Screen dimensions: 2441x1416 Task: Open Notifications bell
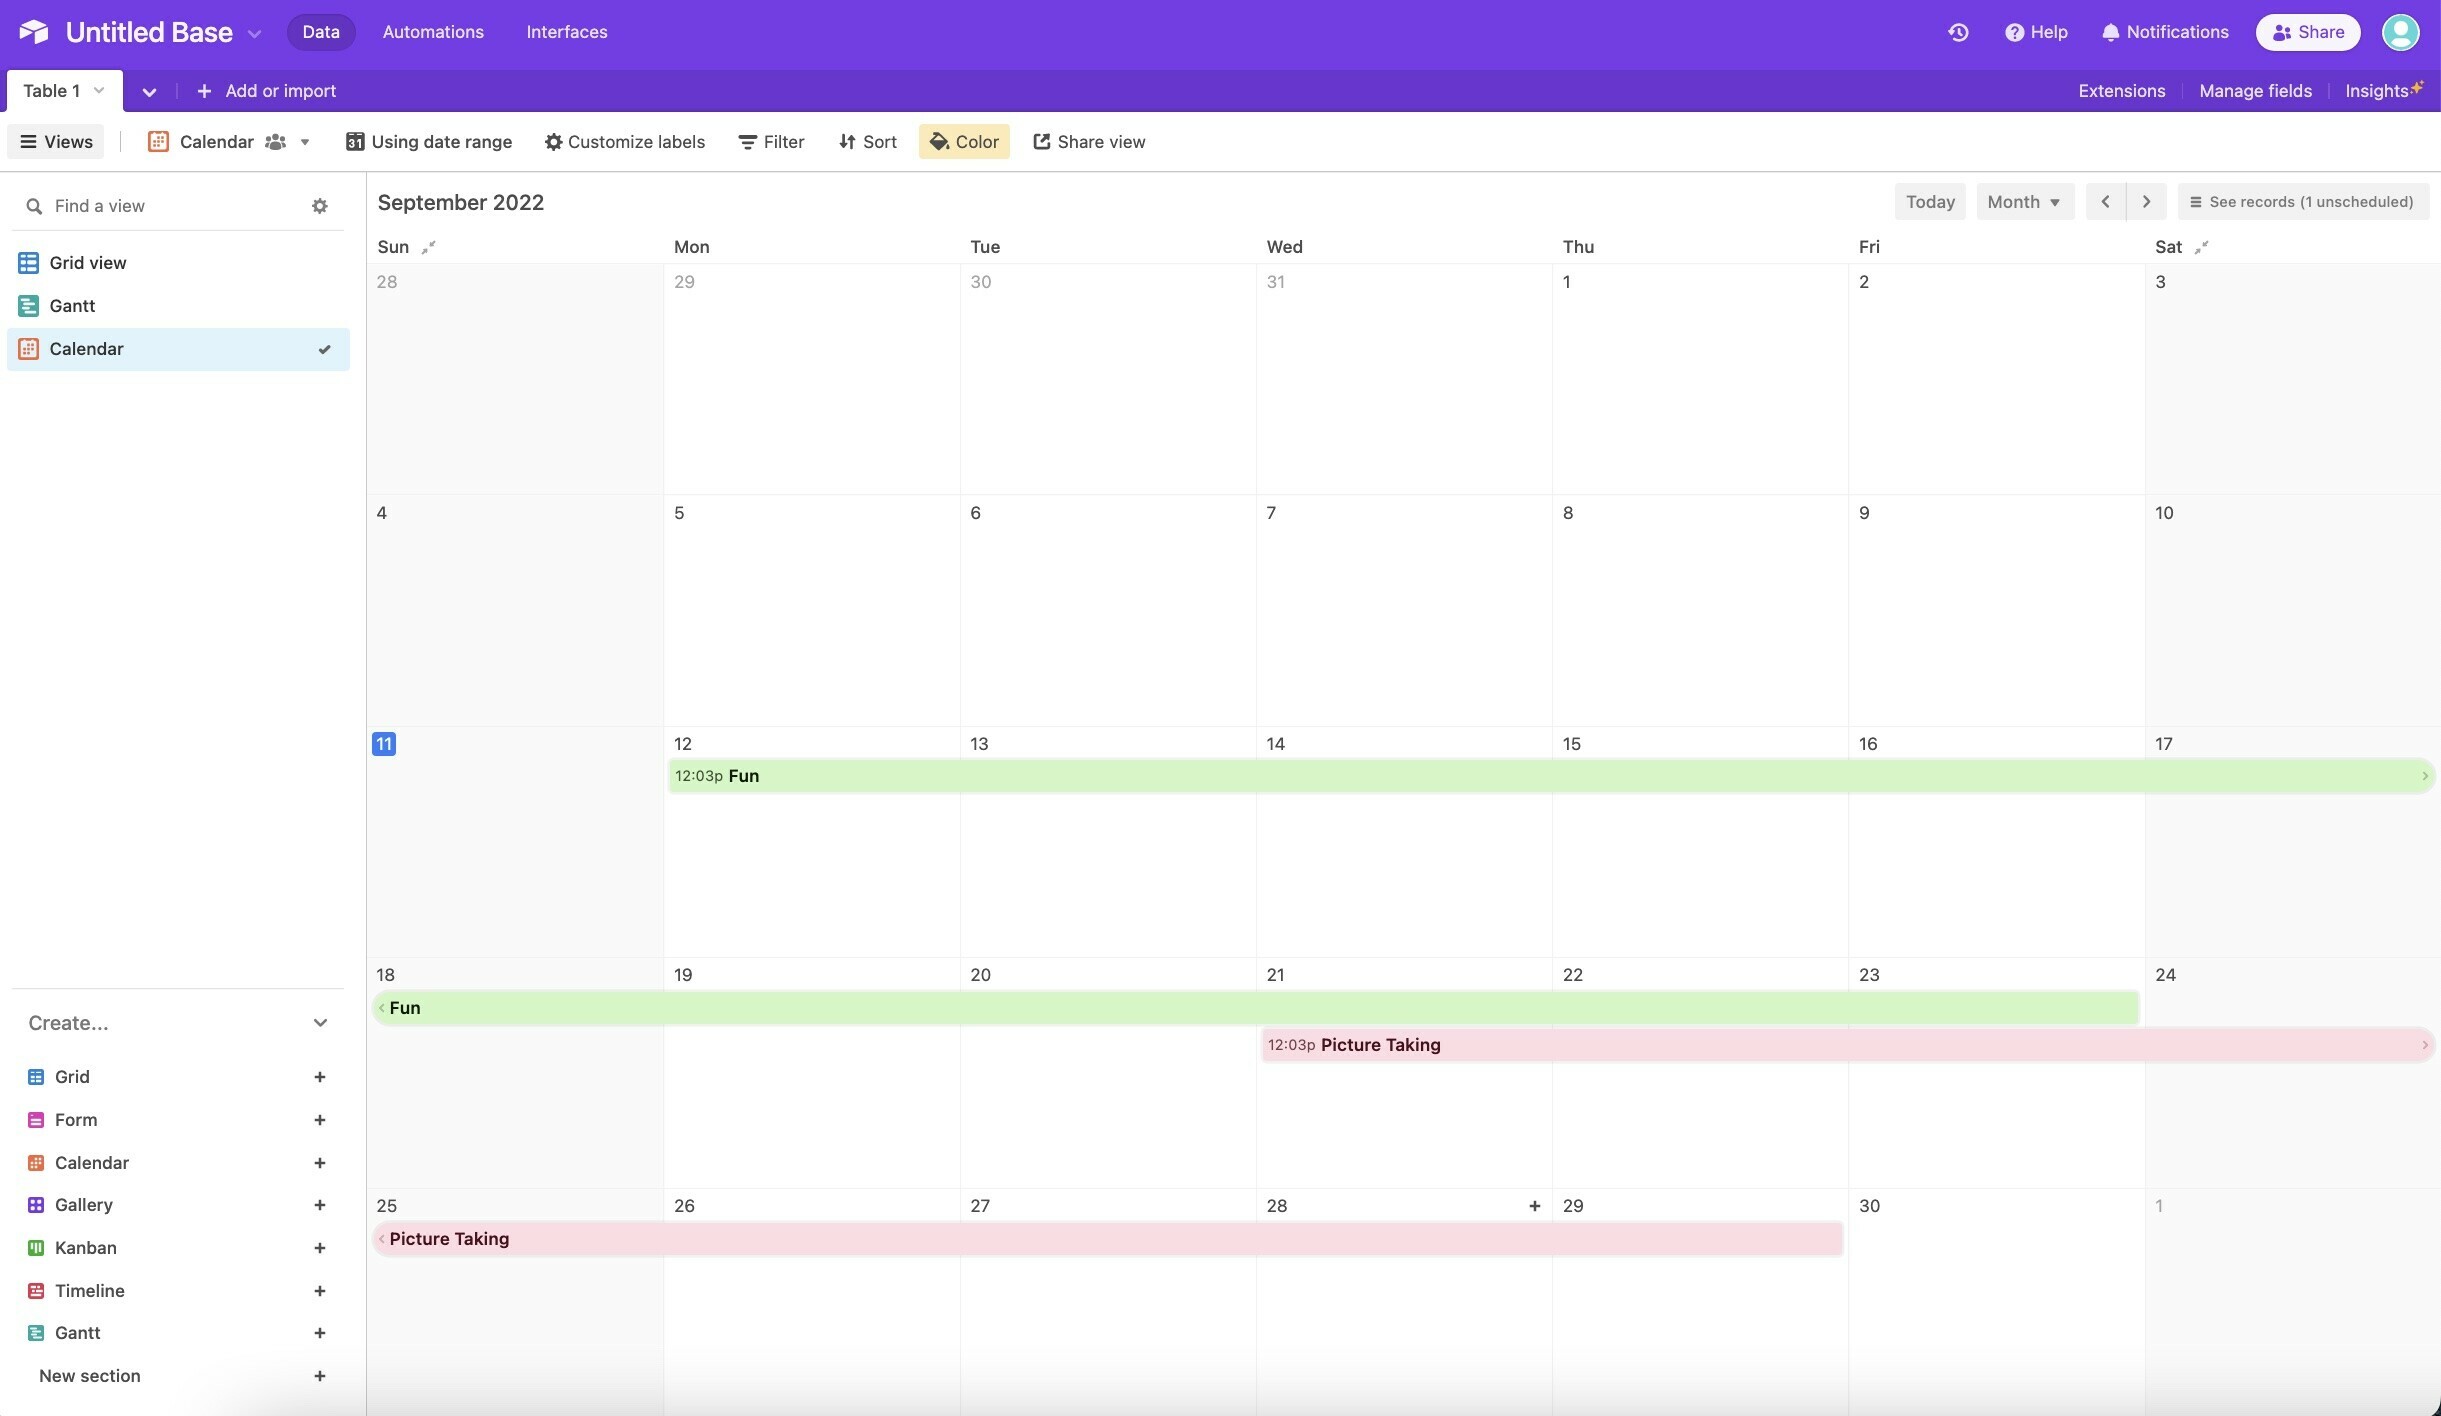pos(2165,32)
